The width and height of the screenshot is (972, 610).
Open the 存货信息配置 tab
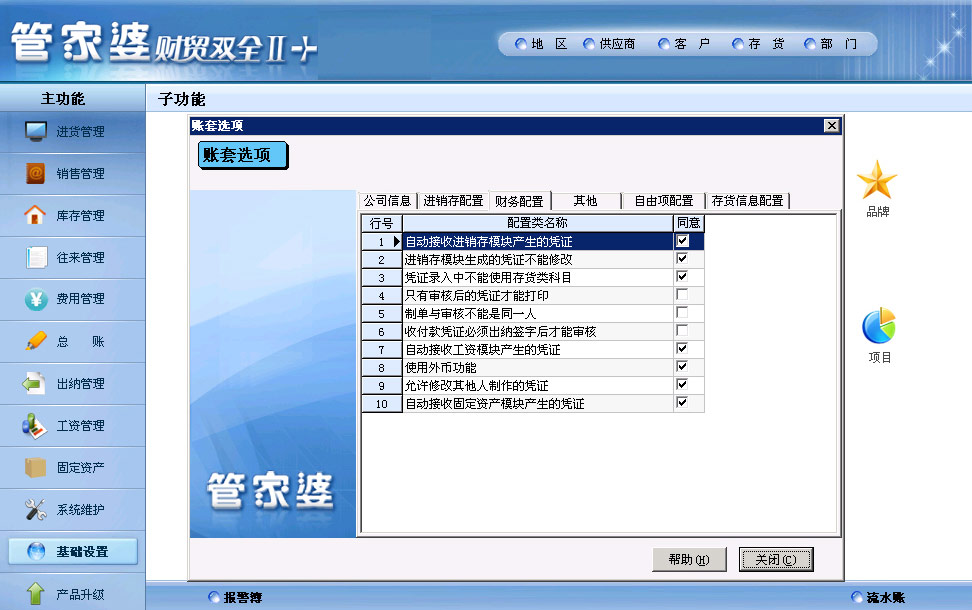click(x=747, y=201)
